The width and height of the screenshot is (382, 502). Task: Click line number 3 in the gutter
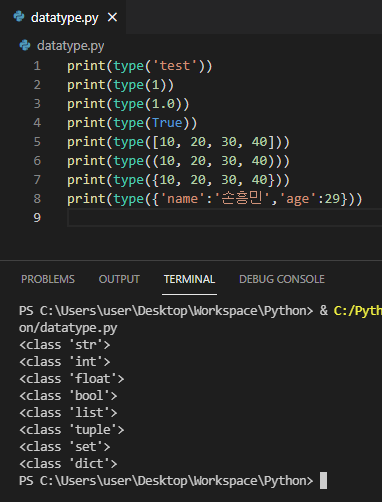pyautogui.click(x=37, y=104)
